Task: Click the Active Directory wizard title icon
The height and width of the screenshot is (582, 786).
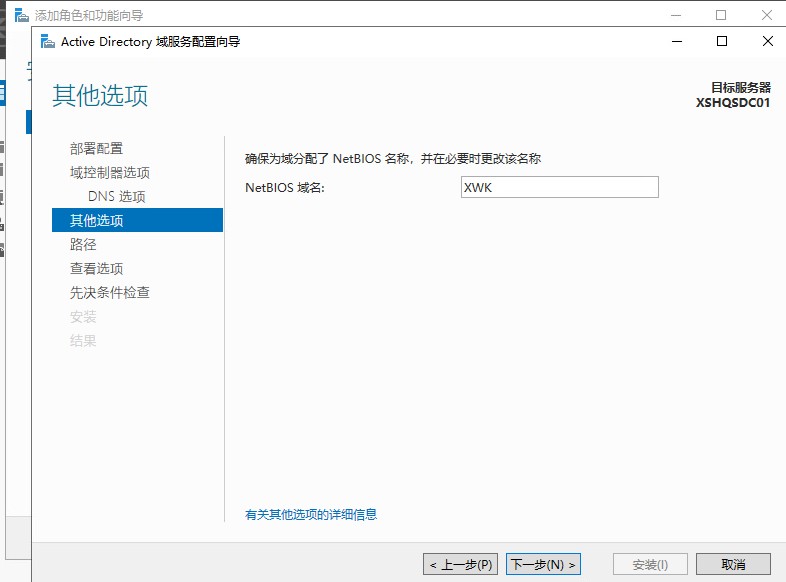Action: pyautogui.click(x=48, y=42)
